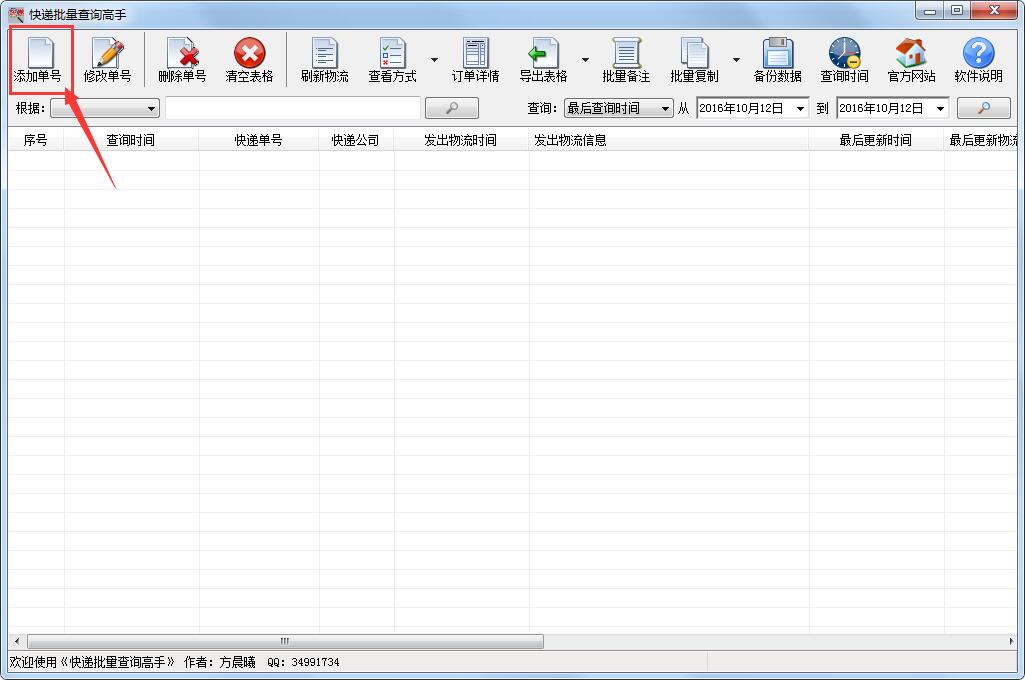Click the 批量备注 batch remarks icon

tap(625, 58)
